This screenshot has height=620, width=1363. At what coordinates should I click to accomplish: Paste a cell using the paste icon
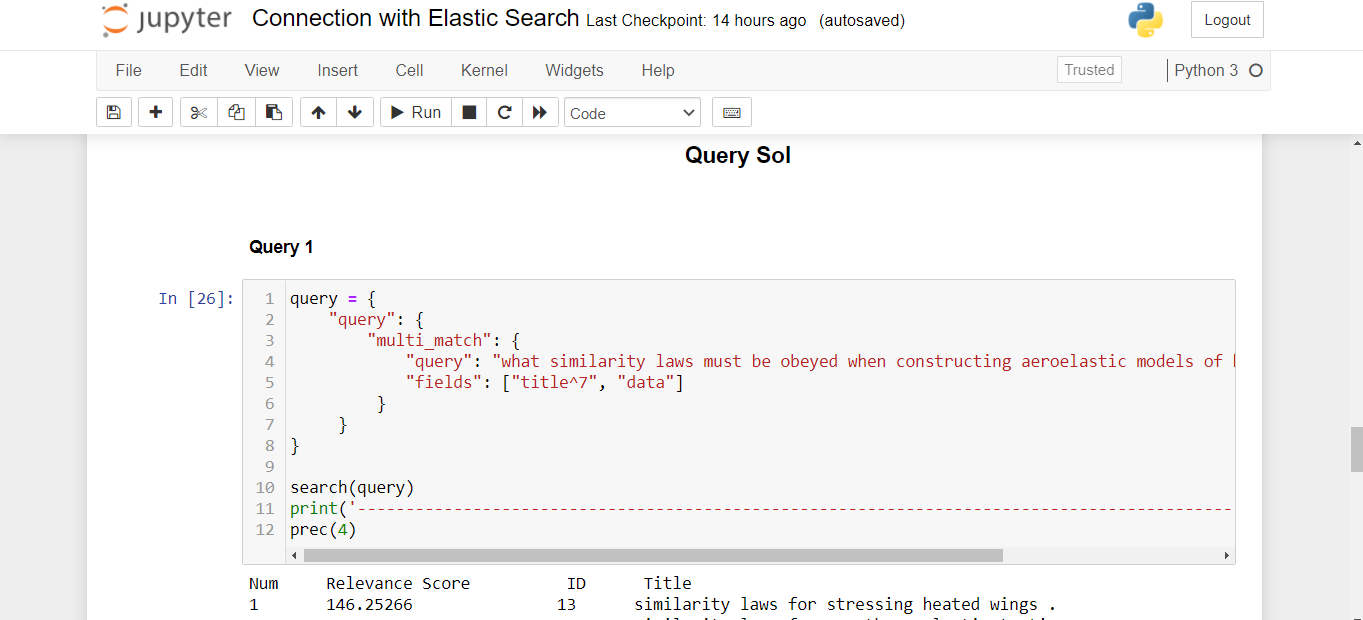point(274,112)
